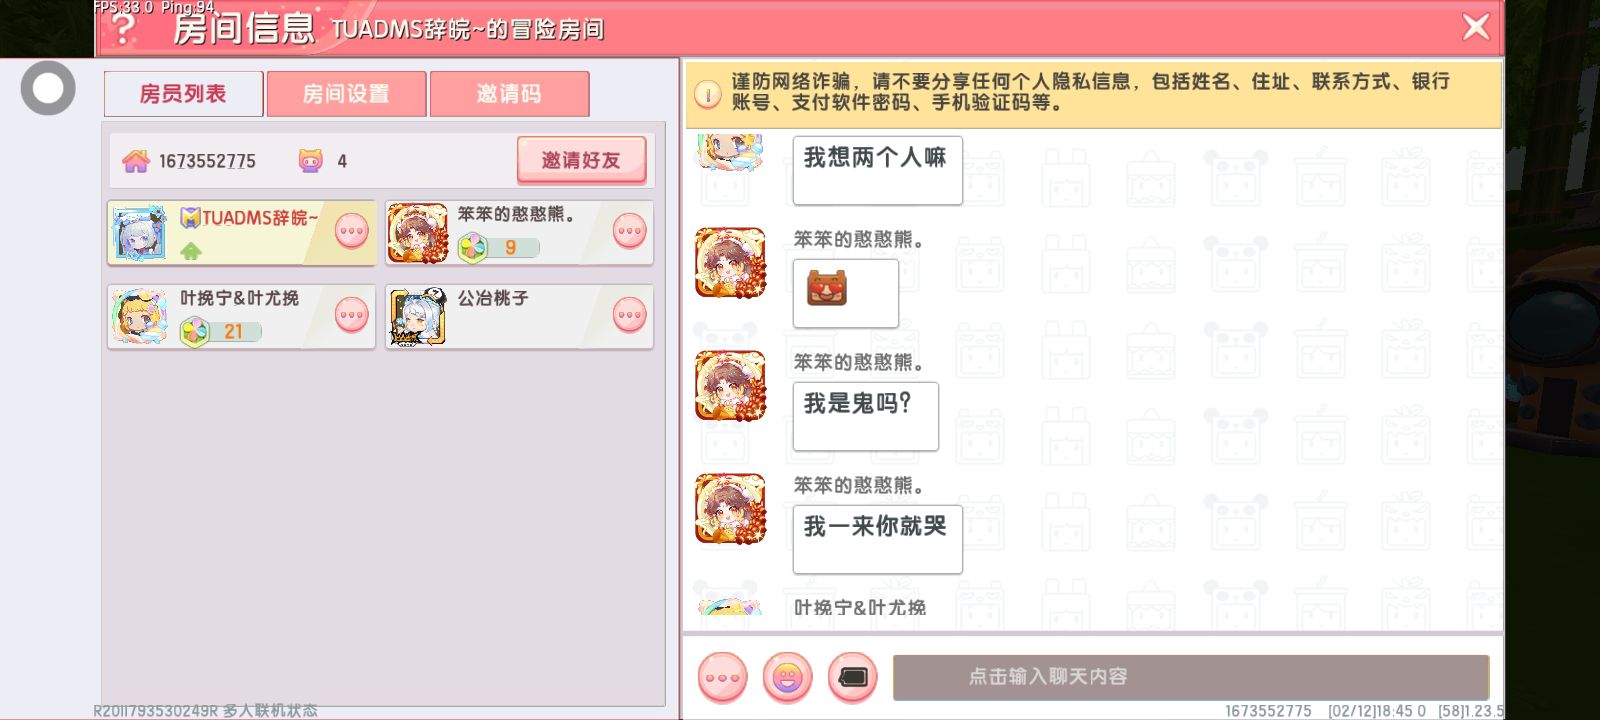Select the 邀请码 tab
This screenshot has width=1600, height=720.
click(x=509, y=94)
